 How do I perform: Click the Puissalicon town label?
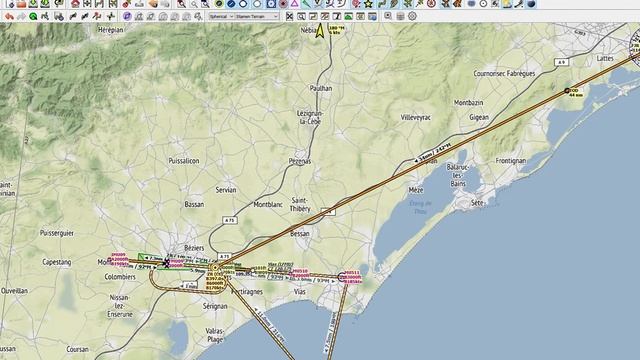tap(184, 161)
